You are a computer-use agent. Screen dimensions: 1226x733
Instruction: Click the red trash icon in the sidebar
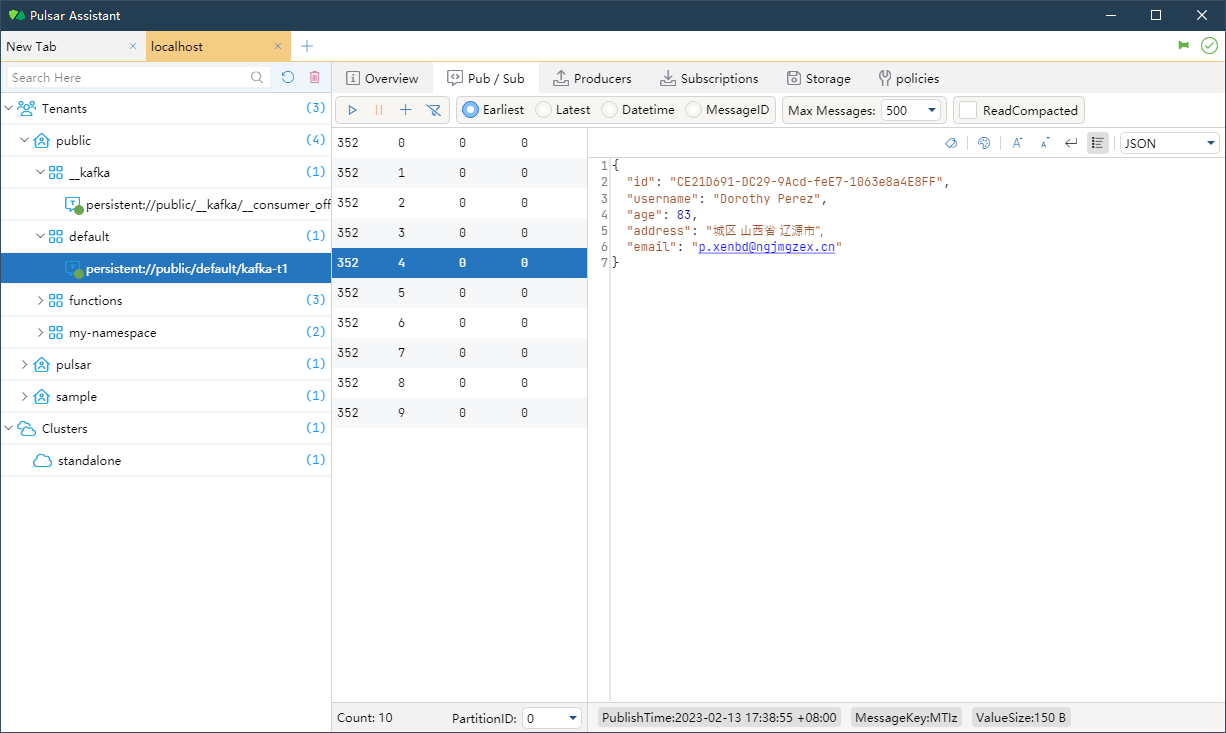(x=314, y=77)
